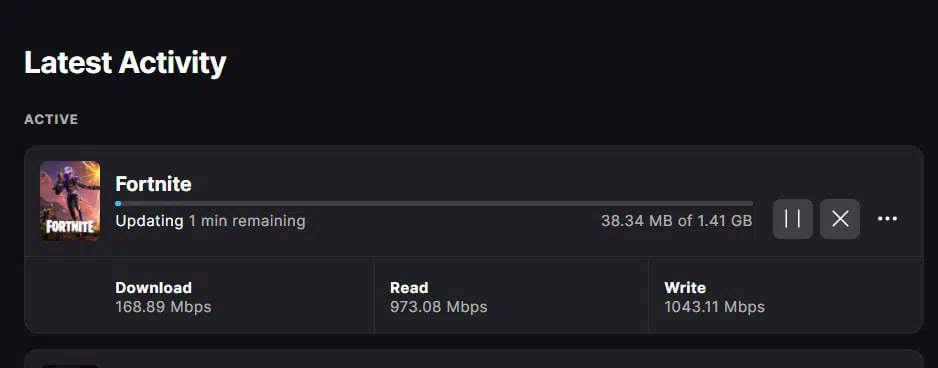Click the Latest Activity heading
The image size is (938, 368).
[x=125, y=63]
